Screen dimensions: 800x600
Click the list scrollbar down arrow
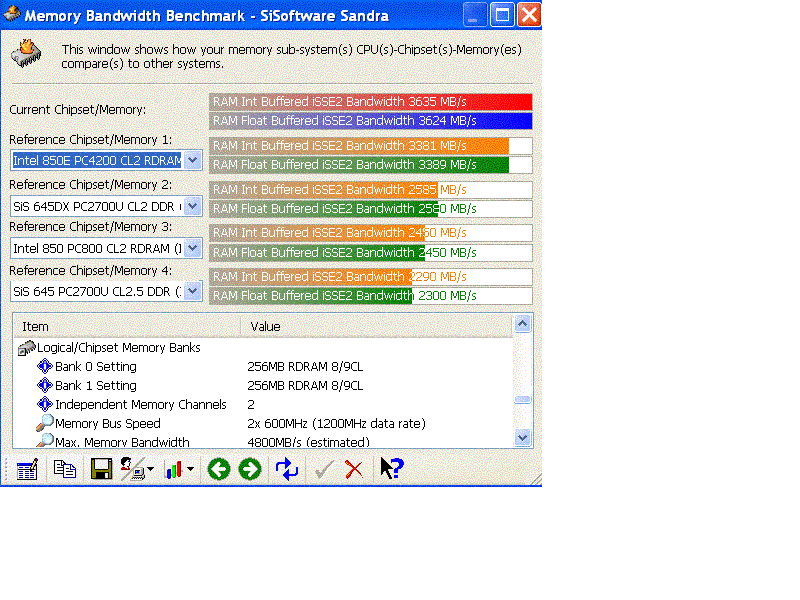tap(522, 437)
